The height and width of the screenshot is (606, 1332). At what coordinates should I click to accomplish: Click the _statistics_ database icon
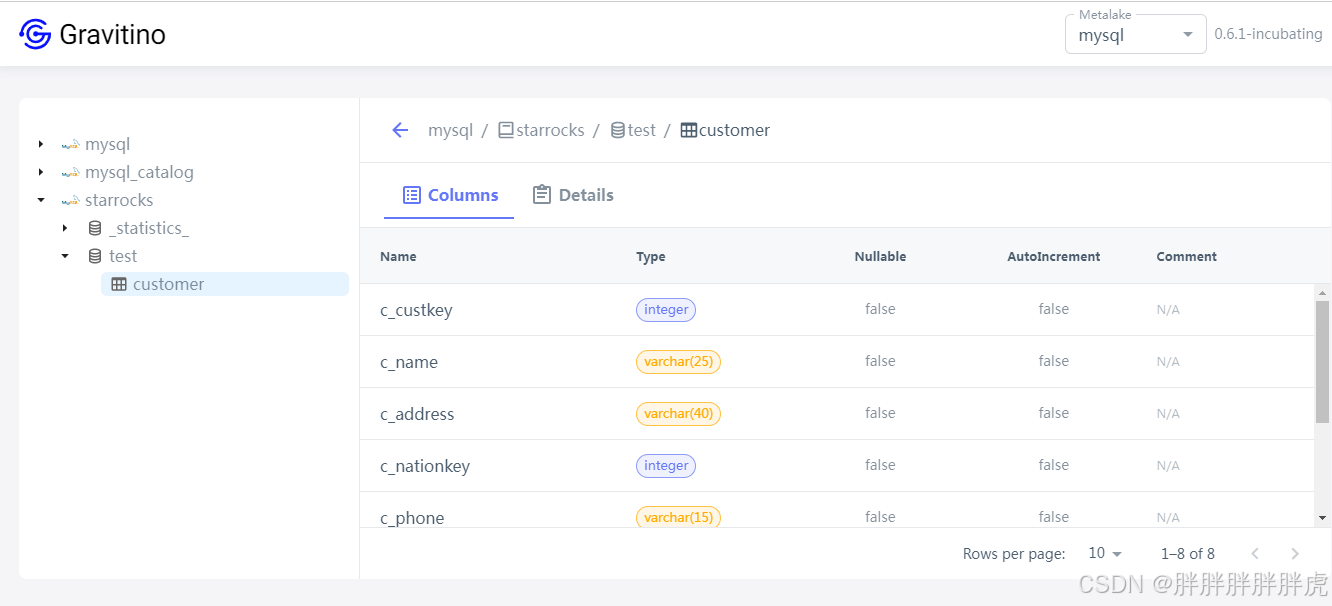(x=95, y=228)
